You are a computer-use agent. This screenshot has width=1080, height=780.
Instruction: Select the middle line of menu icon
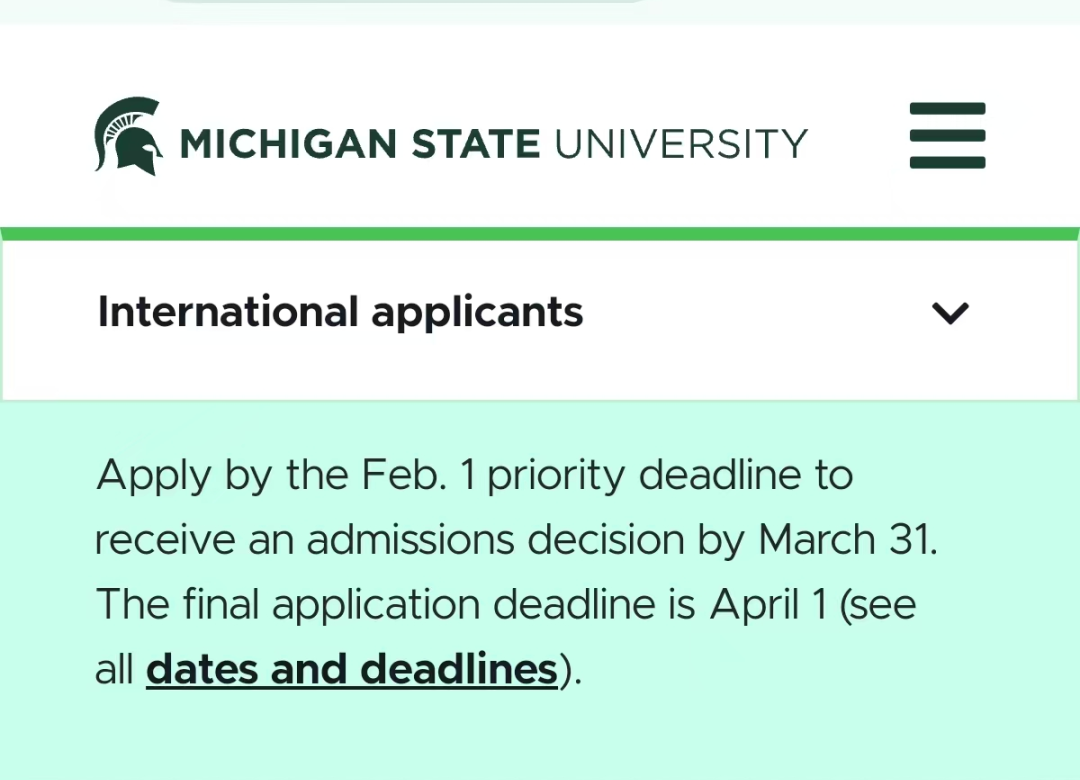pos(947,136)
